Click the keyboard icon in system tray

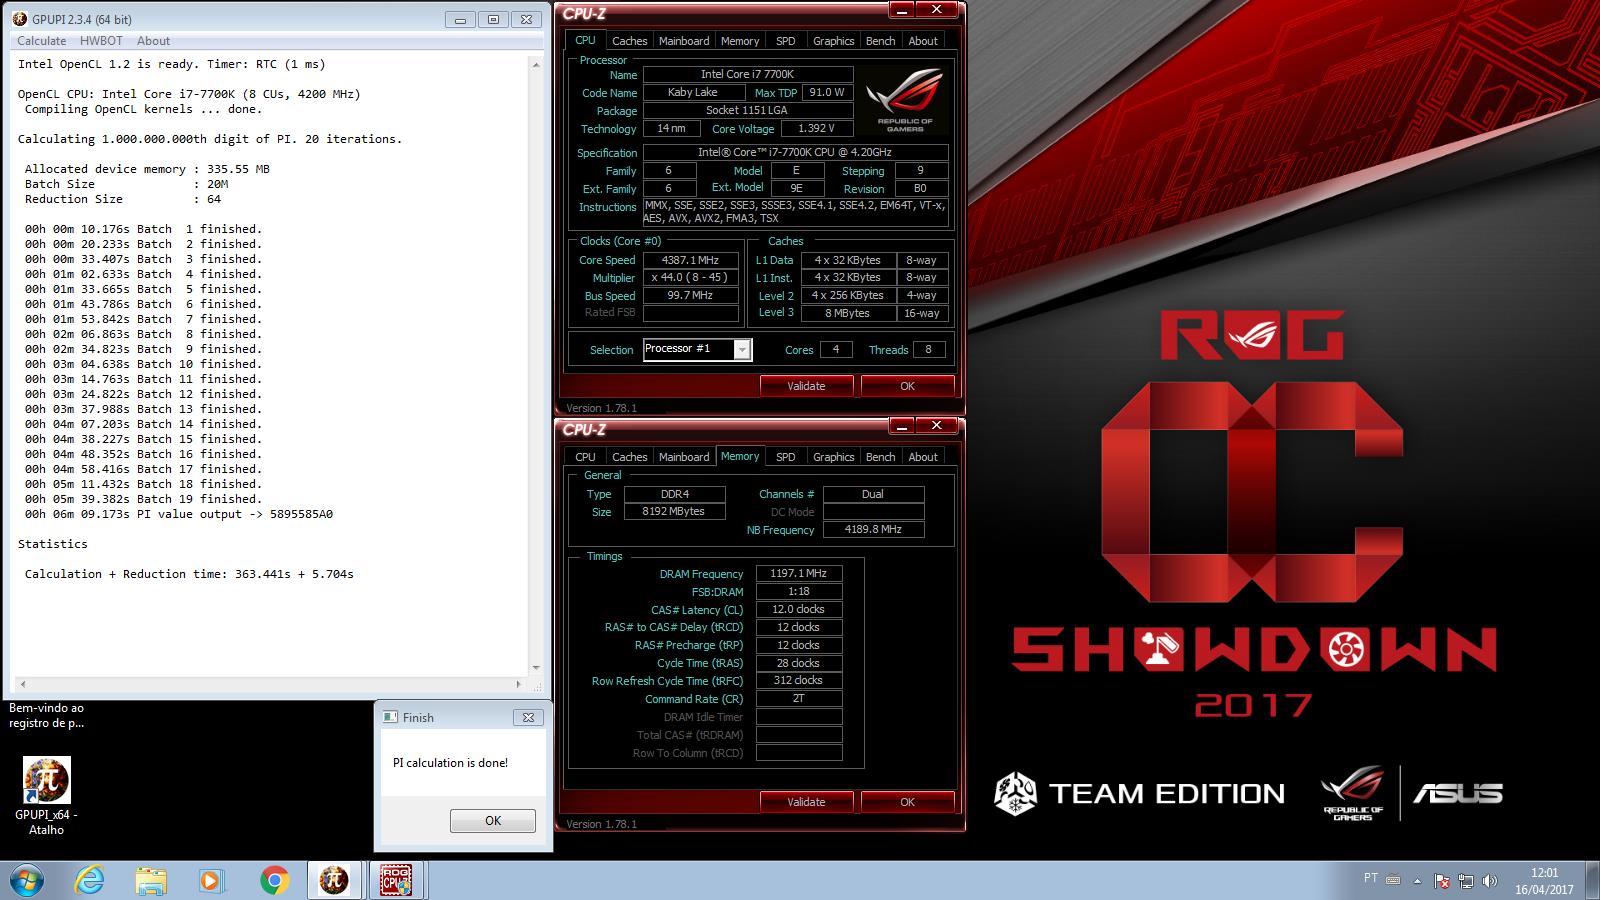(1394, 880)
